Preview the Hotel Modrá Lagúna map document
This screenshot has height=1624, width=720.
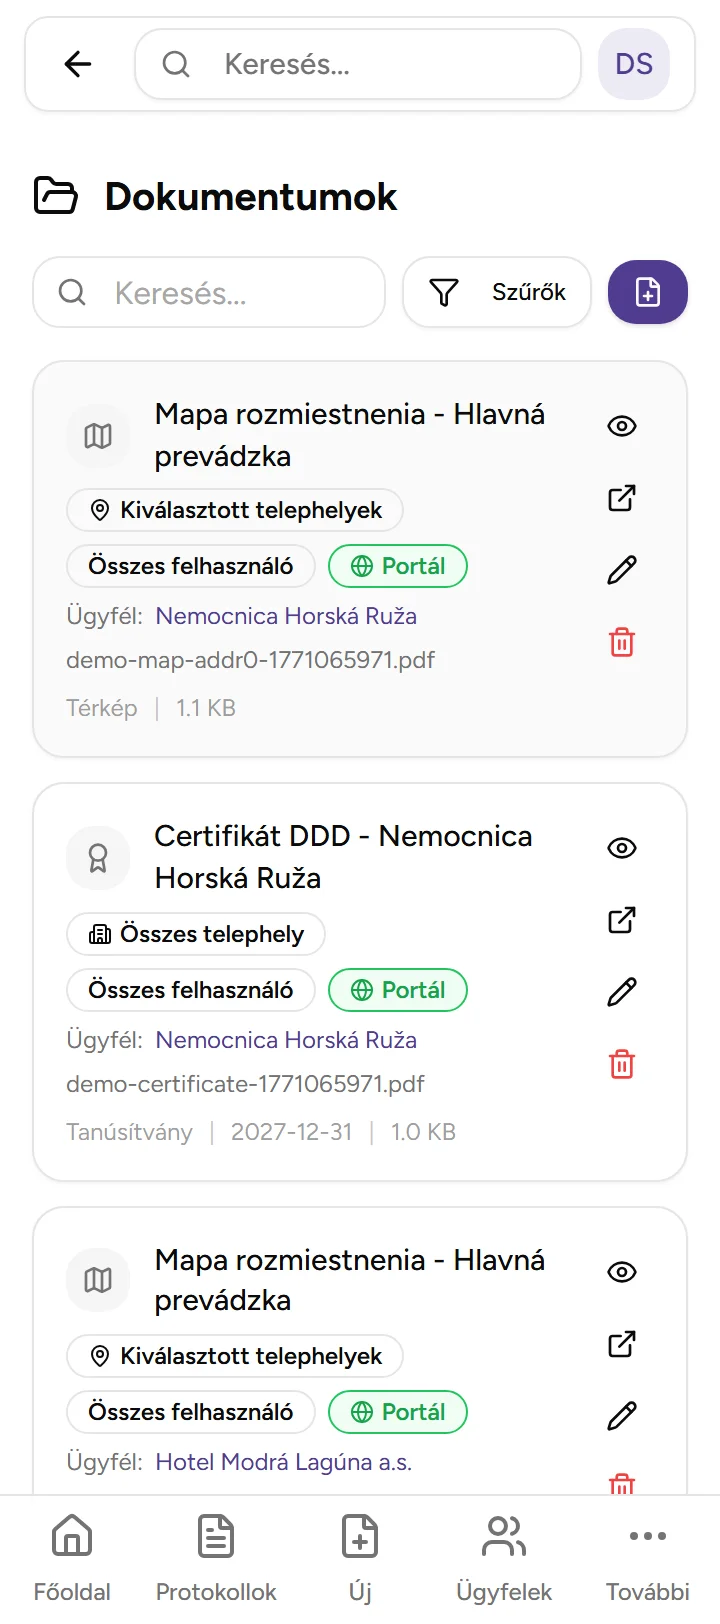pyautogui.click(x=621, y=1271)
